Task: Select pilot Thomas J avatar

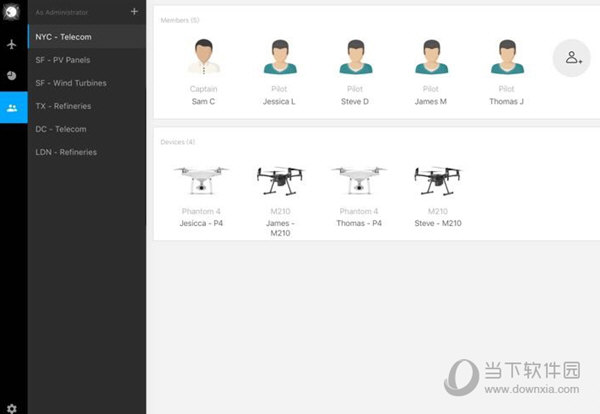Action: (x=507, y=57)
